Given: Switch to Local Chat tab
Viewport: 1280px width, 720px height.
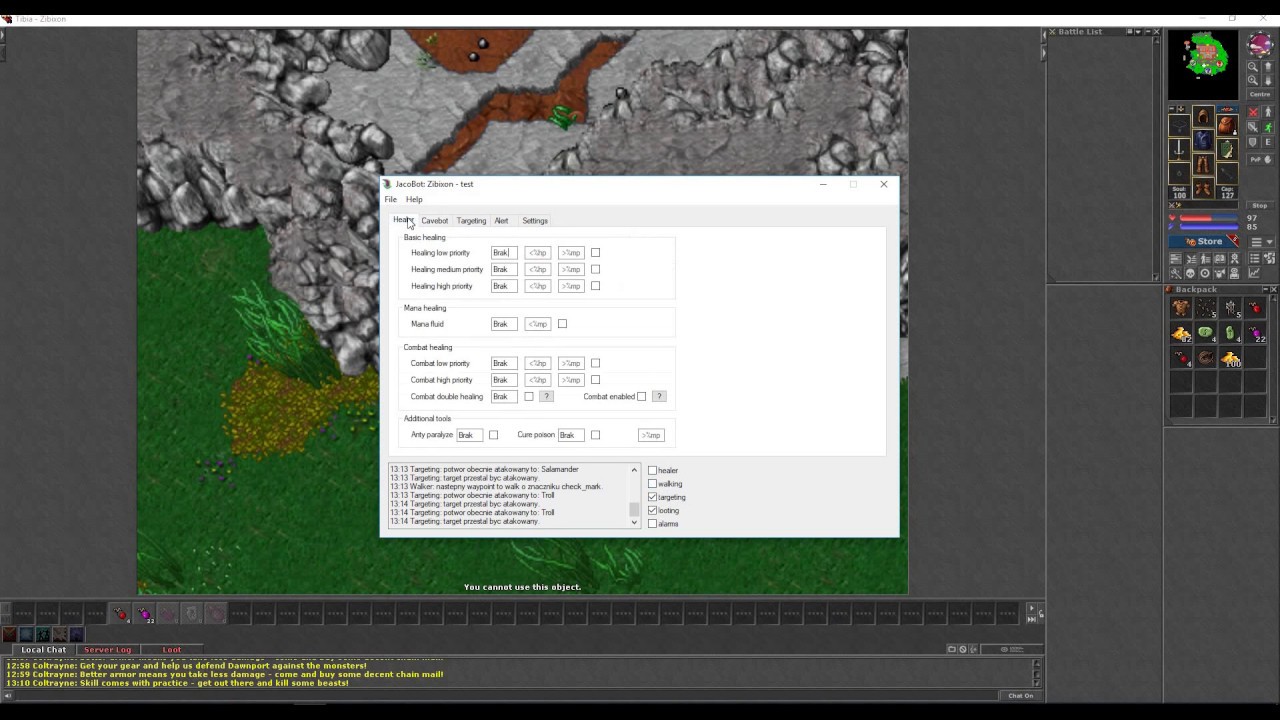Looking at the screenshot, I should (x=44, y=650).
